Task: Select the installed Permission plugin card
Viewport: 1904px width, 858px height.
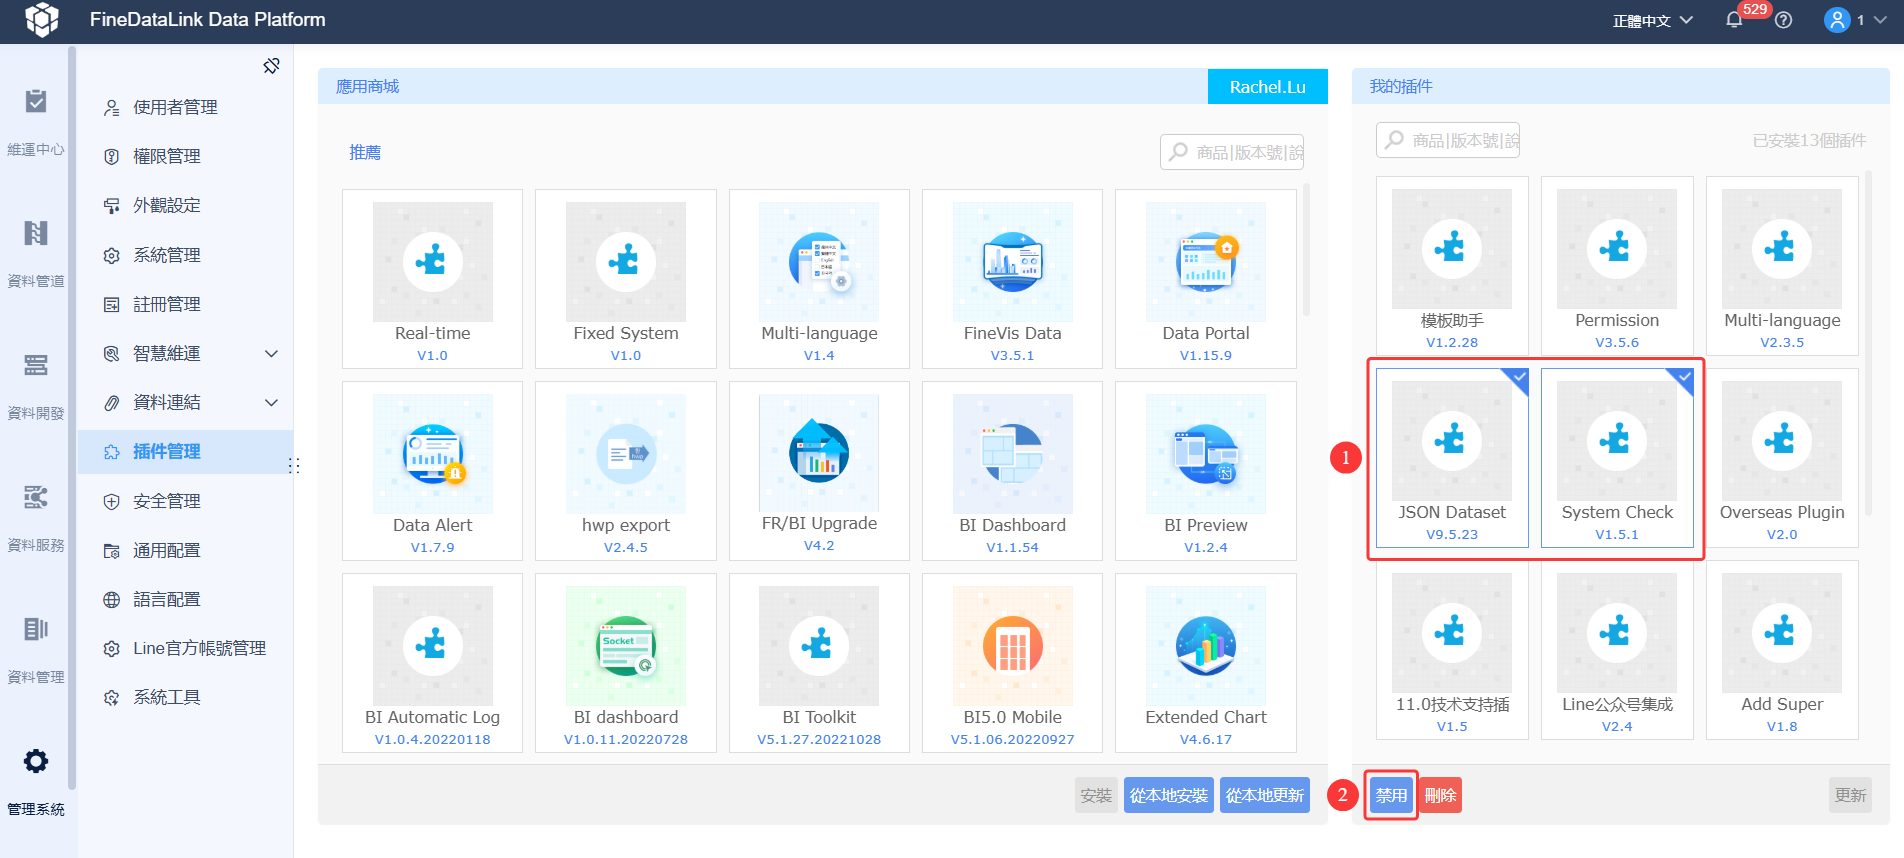Action: click(x=1617, y=266)
